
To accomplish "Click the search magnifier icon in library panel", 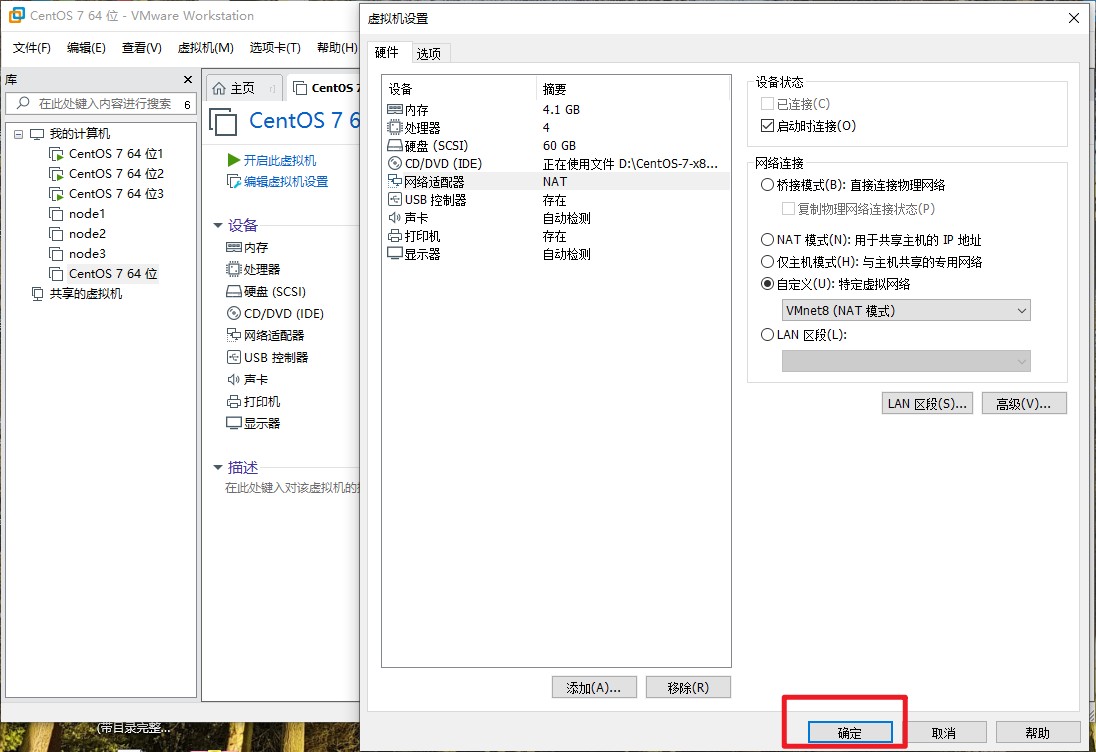I will coord(23,103).
